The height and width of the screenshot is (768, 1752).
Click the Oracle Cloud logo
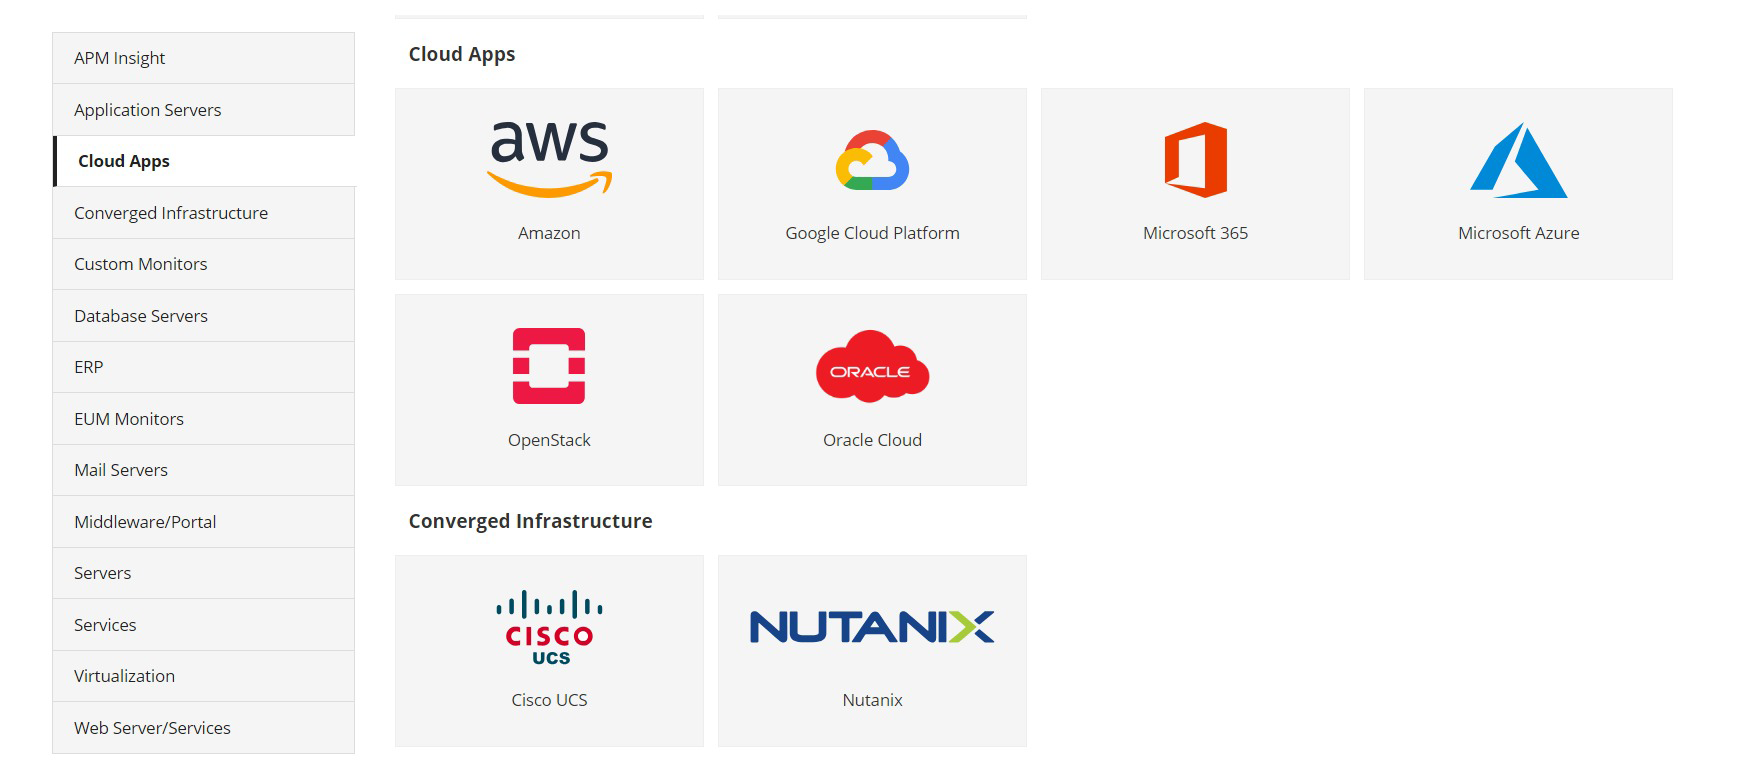coord(872,366)
